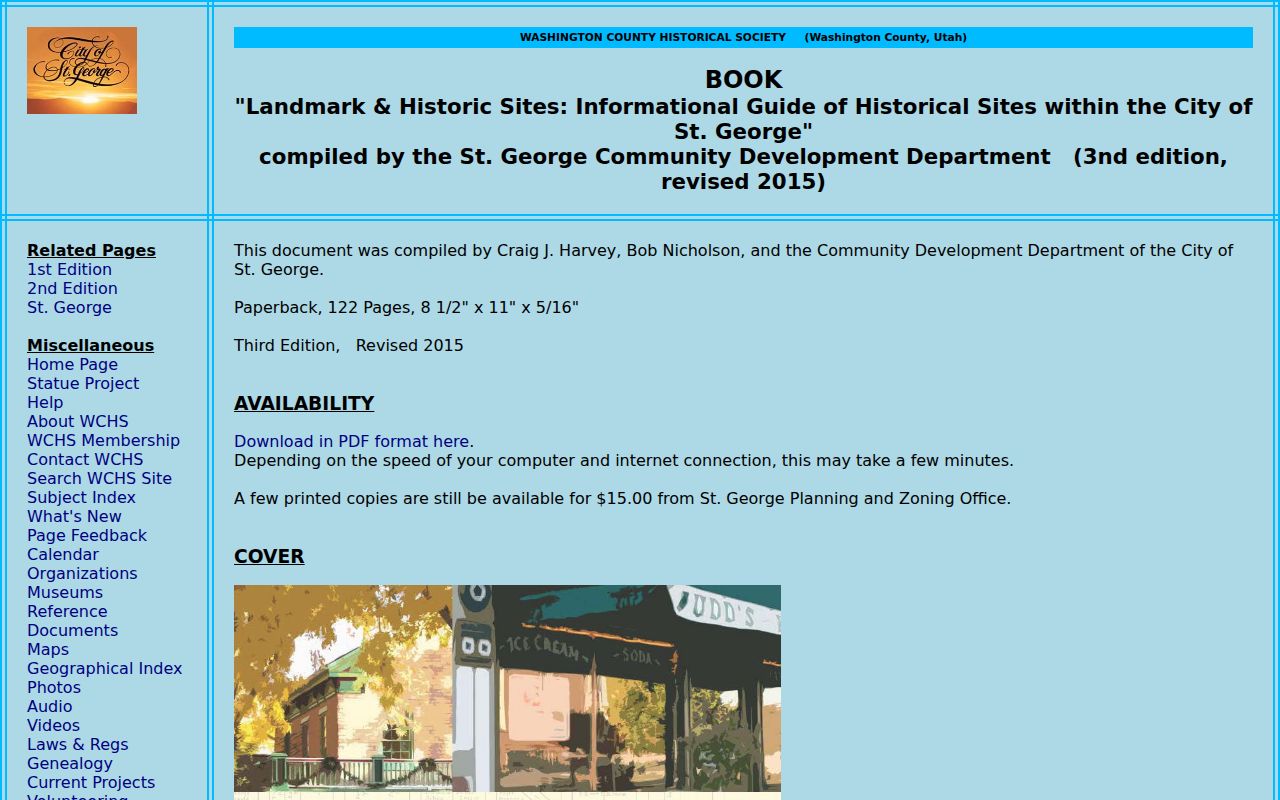Open About WCHS
This screenshot has height=800, width=1280.
click(77, 421)
